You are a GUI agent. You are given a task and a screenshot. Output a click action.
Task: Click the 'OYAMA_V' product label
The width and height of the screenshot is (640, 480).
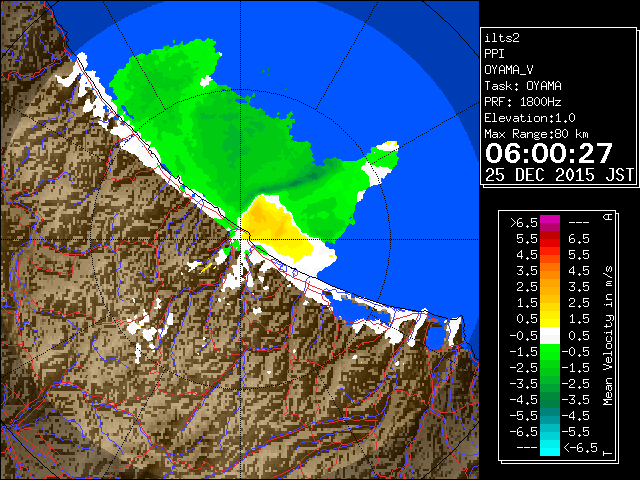click(509, 70)
